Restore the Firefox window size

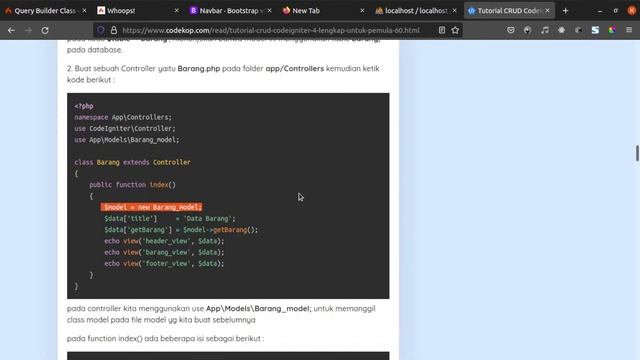616,11
